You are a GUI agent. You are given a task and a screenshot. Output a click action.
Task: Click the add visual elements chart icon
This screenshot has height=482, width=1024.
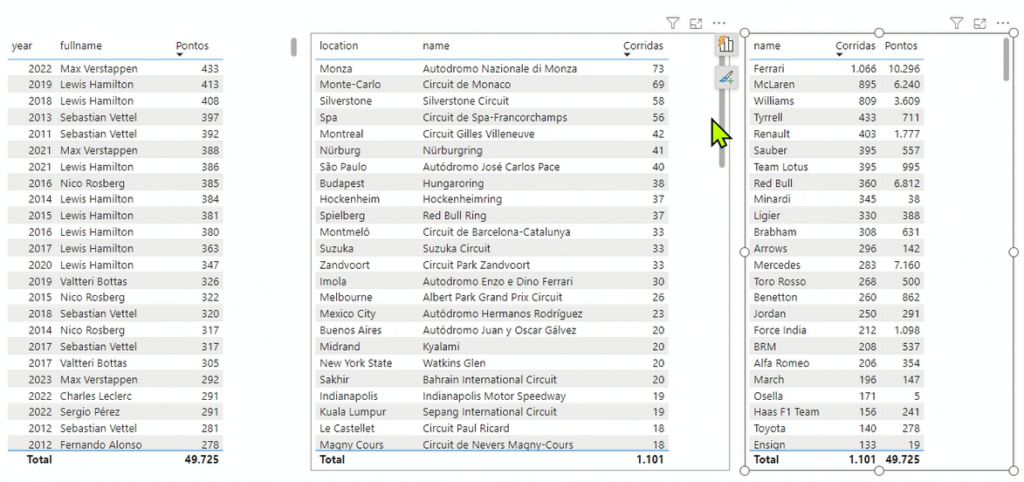pyautogui.click(x=726, y=44)
